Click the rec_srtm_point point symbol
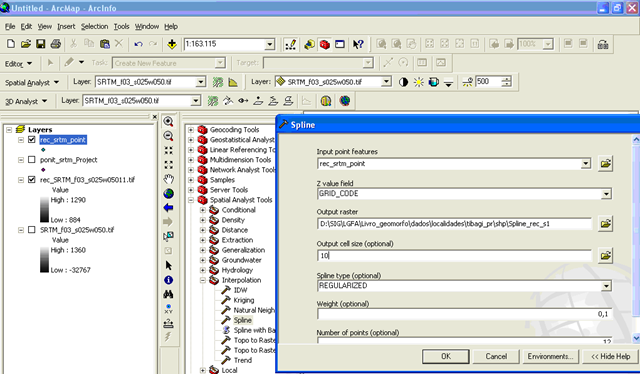The width and height of the screenshot is (640, 374). (x=43, y=150)
